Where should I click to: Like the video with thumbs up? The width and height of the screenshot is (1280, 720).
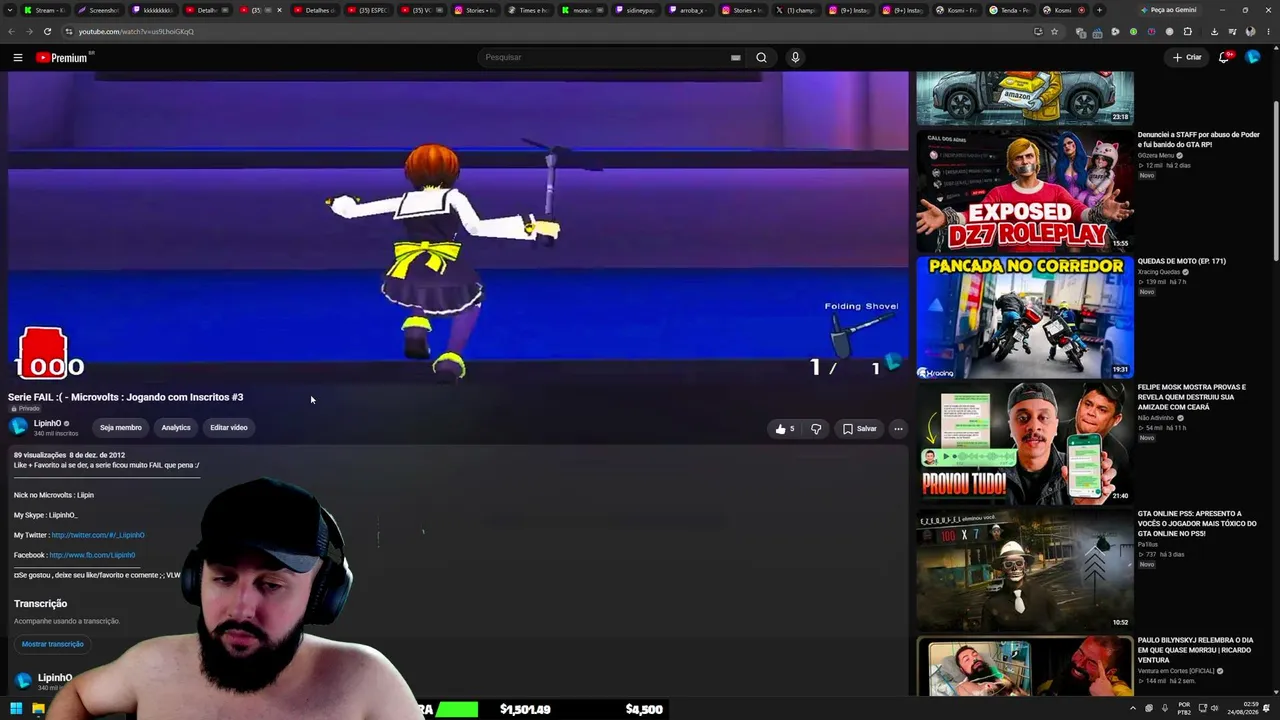pos(785,429)
